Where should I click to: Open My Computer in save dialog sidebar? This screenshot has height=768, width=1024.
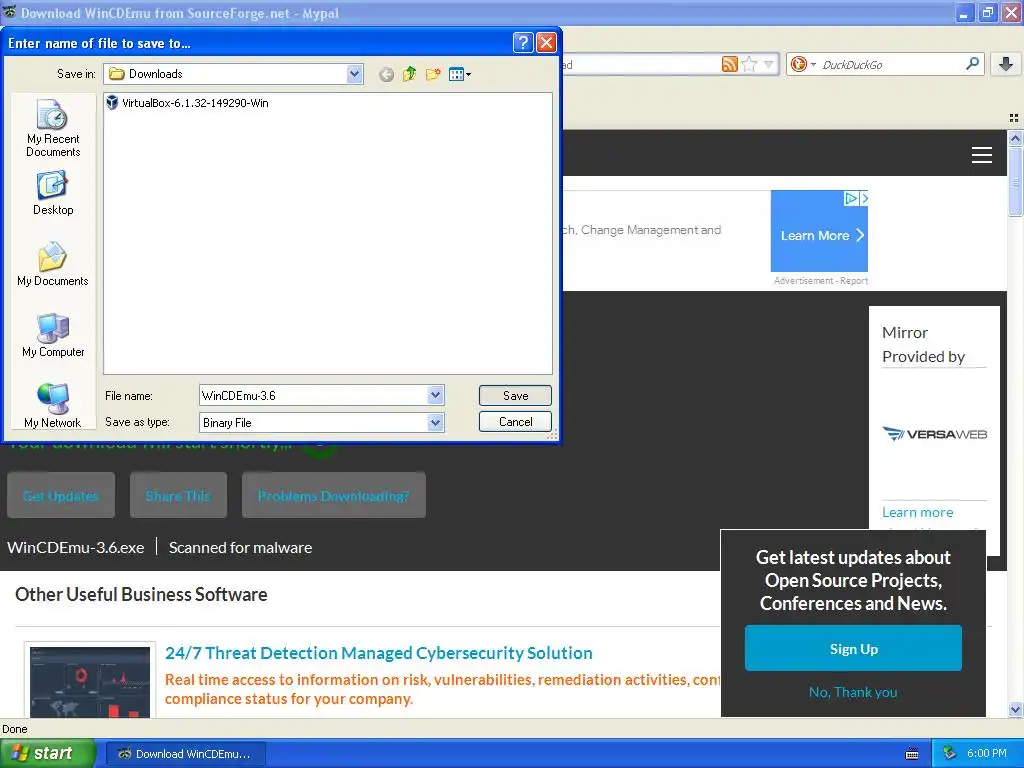(53, 335)
